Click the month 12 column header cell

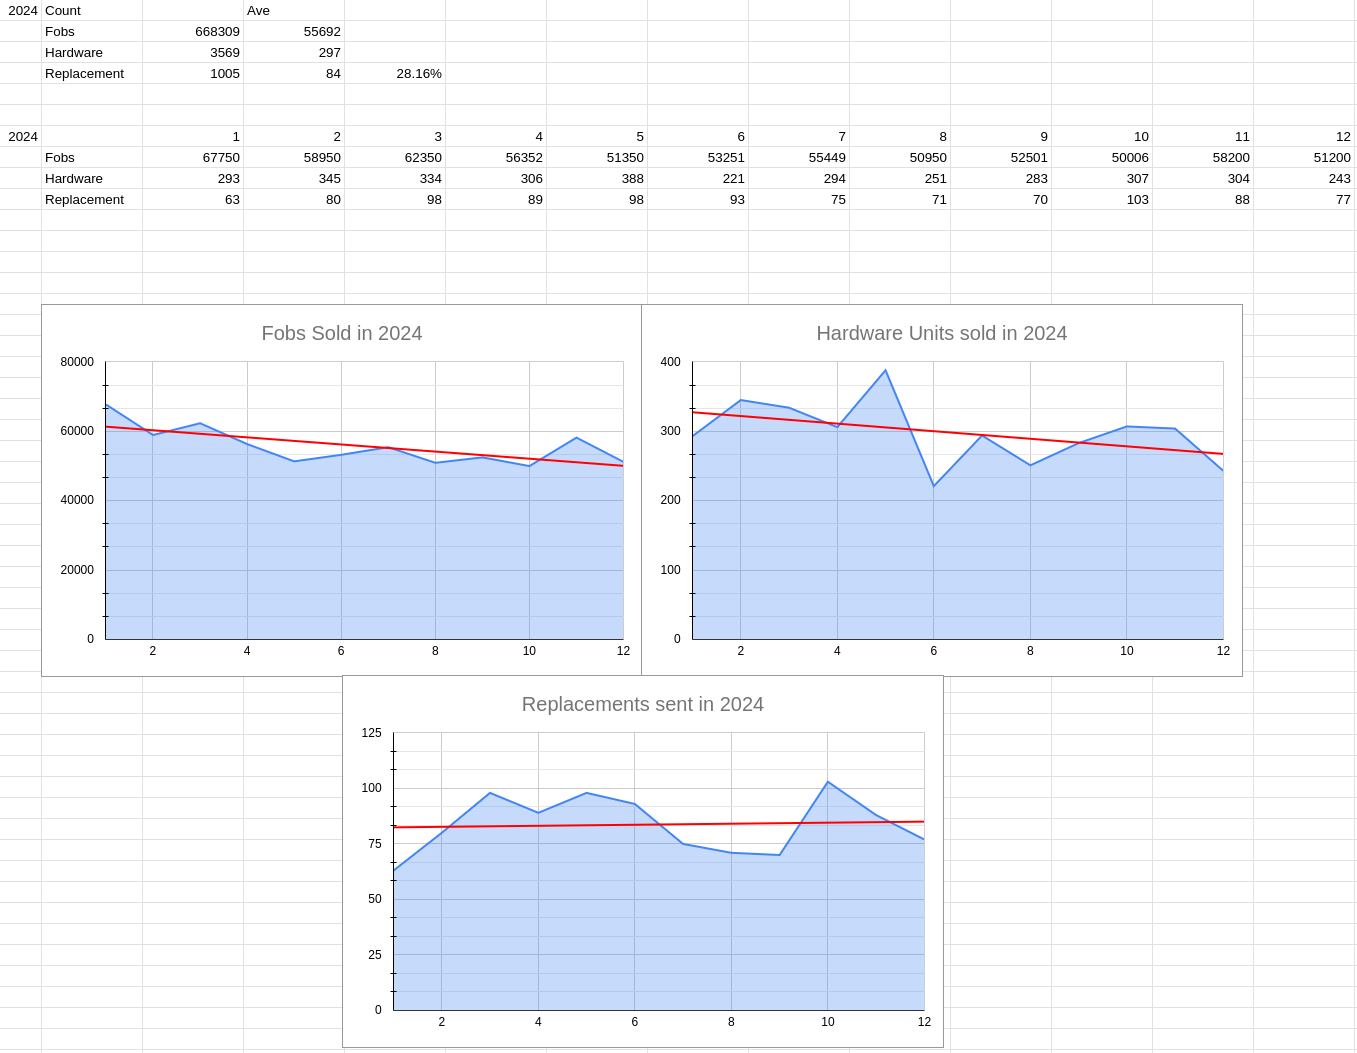[1304, 137]
